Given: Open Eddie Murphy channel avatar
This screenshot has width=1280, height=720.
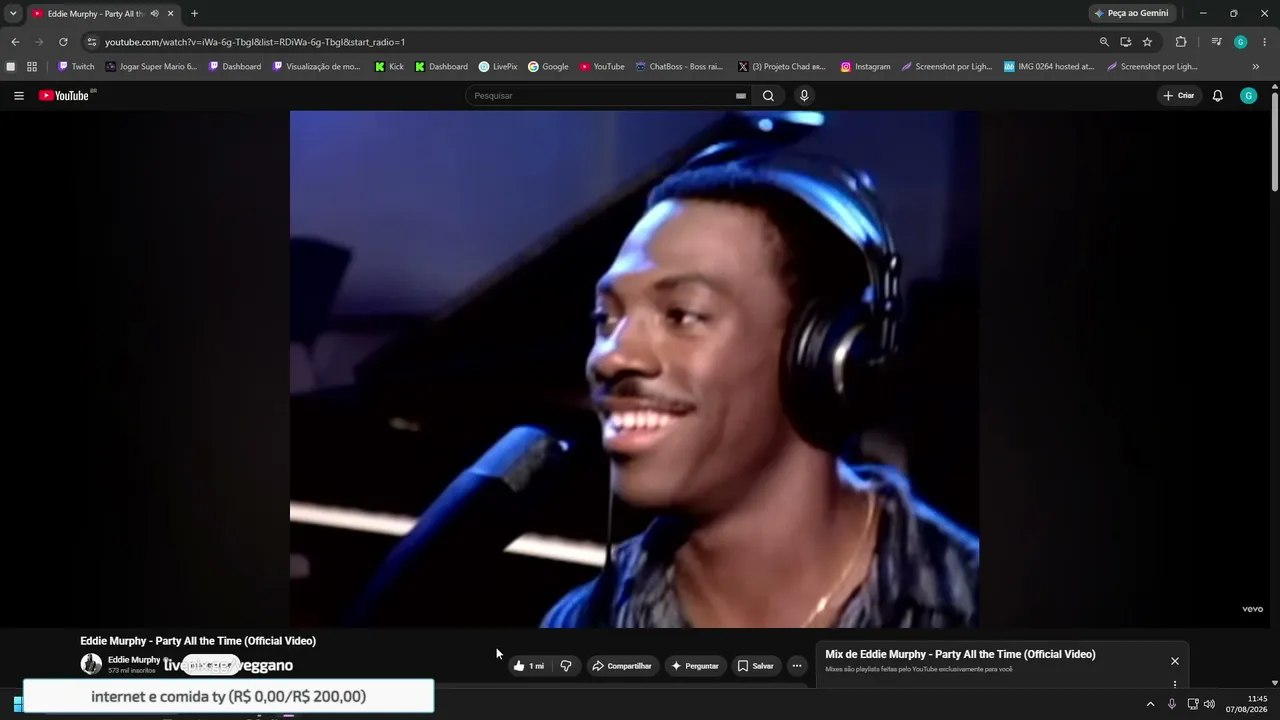Looking at the screenshot, I should click(x=91, y=664).
